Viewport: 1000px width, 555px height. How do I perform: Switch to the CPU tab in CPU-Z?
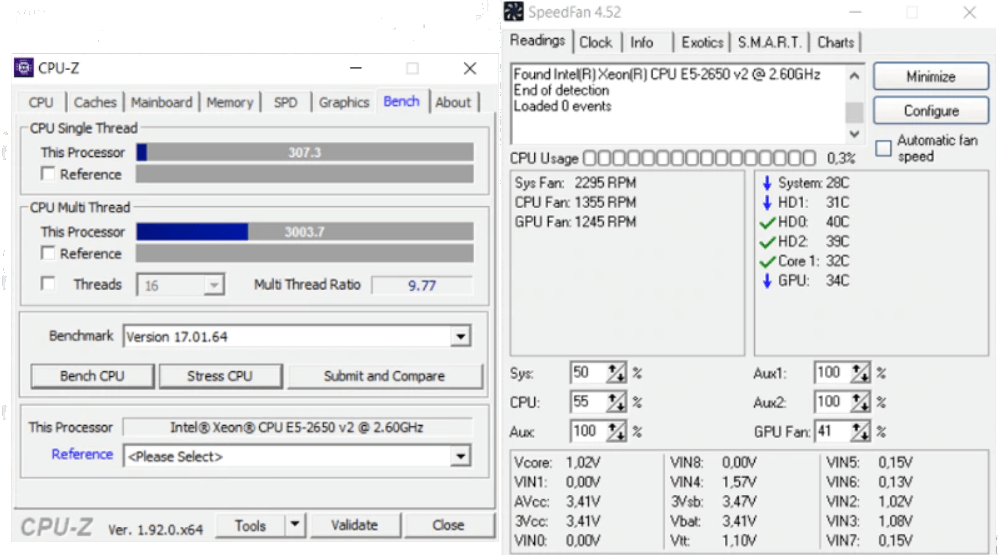pos(41,102)
